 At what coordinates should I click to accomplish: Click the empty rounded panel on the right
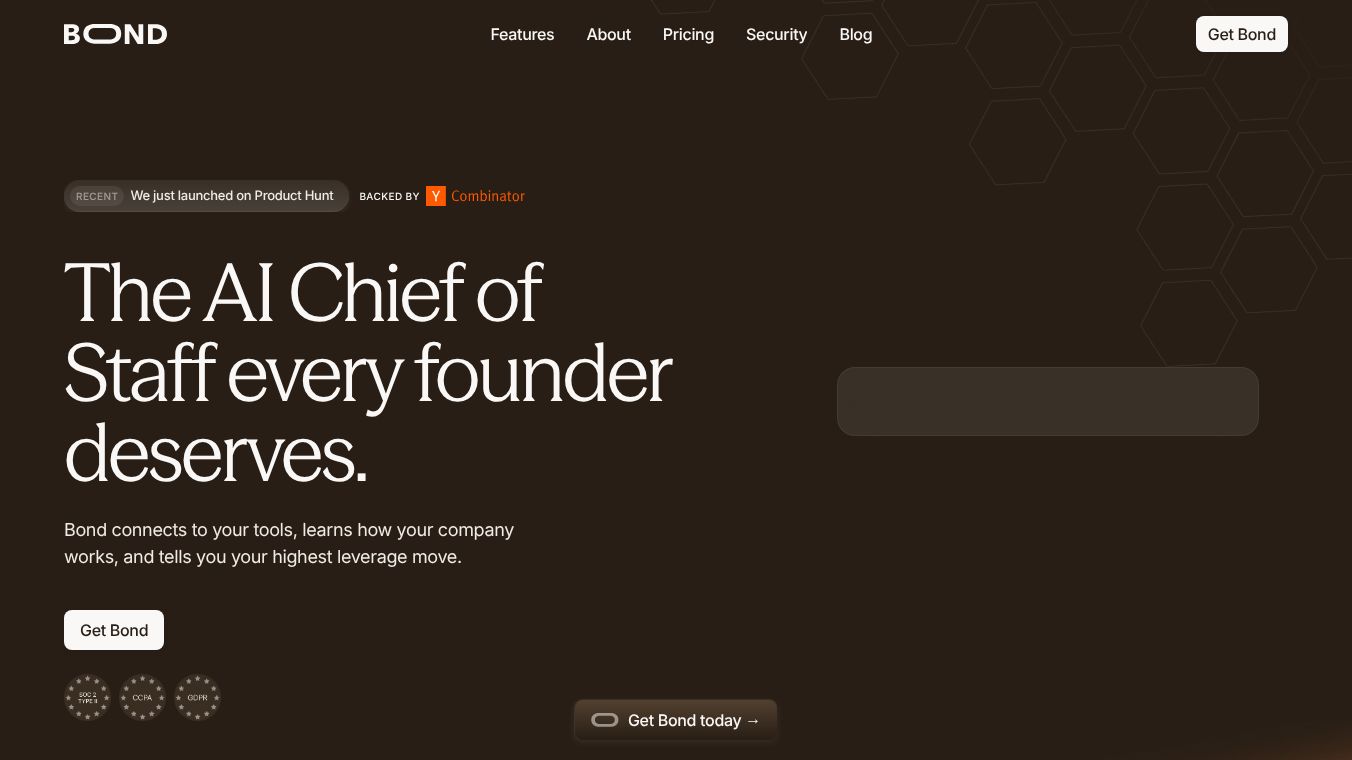pyautogui.click(x=1048, y=401)
